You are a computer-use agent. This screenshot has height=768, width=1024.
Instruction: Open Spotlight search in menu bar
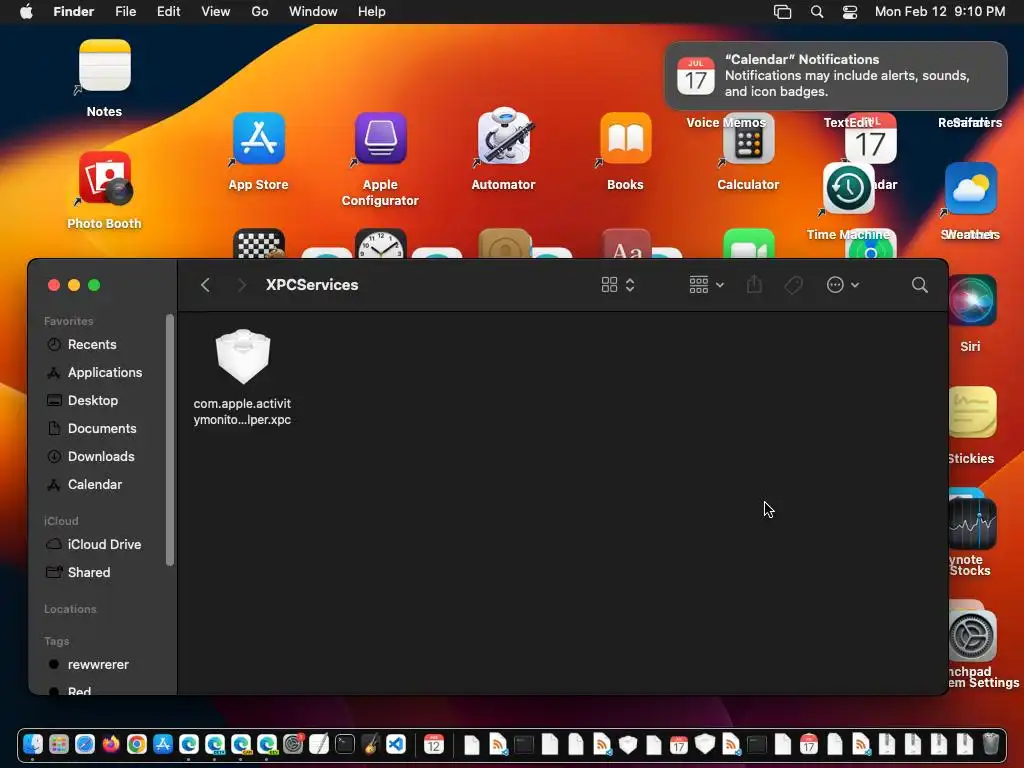816,12
